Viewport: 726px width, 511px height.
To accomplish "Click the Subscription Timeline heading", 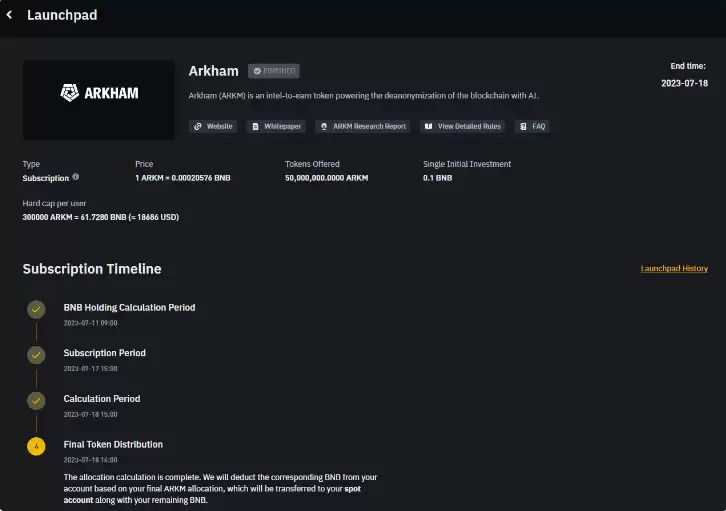I will (92, 269).
